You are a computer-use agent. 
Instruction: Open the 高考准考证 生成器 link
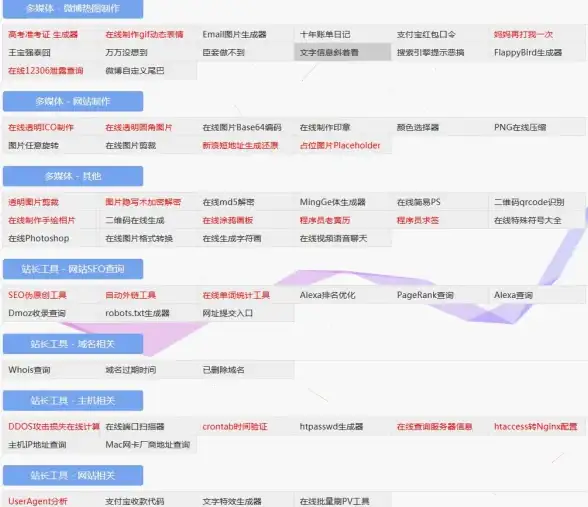tap(43, 34)
